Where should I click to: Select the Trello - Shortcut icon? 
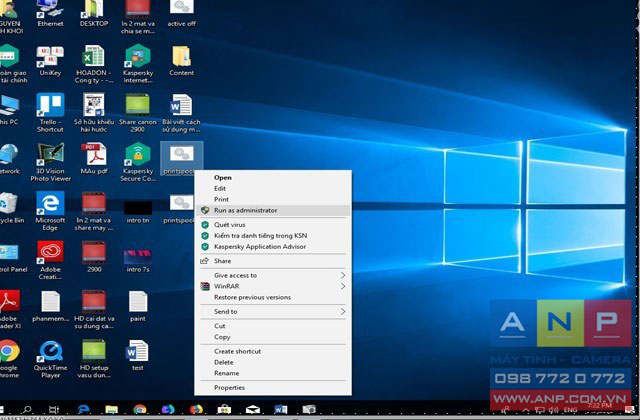click(x=50, y=113)
